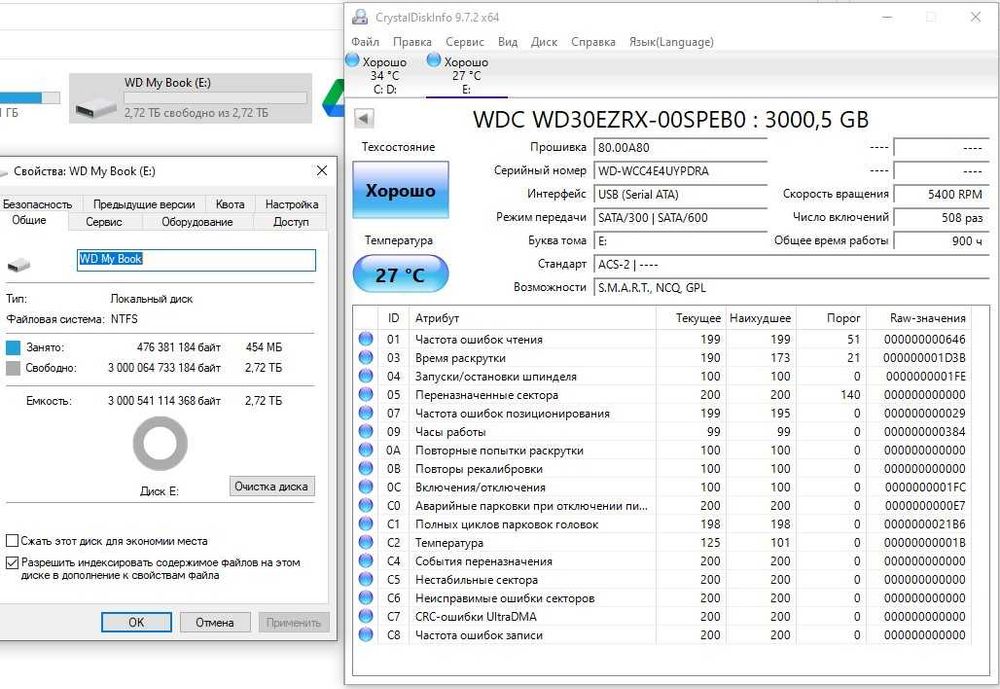Click status icon of attribute 09 row

[365, 431]
